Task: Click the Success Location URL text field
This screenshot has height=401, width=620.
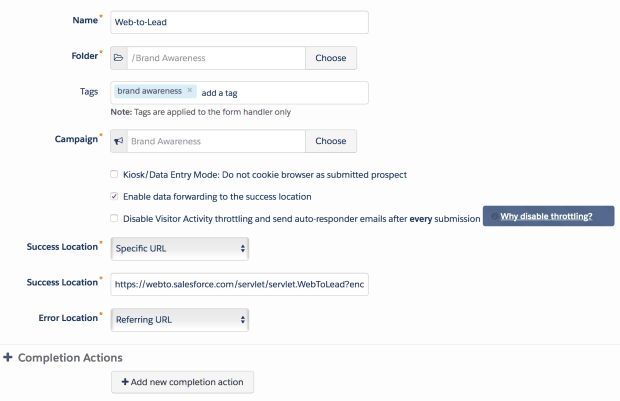Action: point(238,283)
